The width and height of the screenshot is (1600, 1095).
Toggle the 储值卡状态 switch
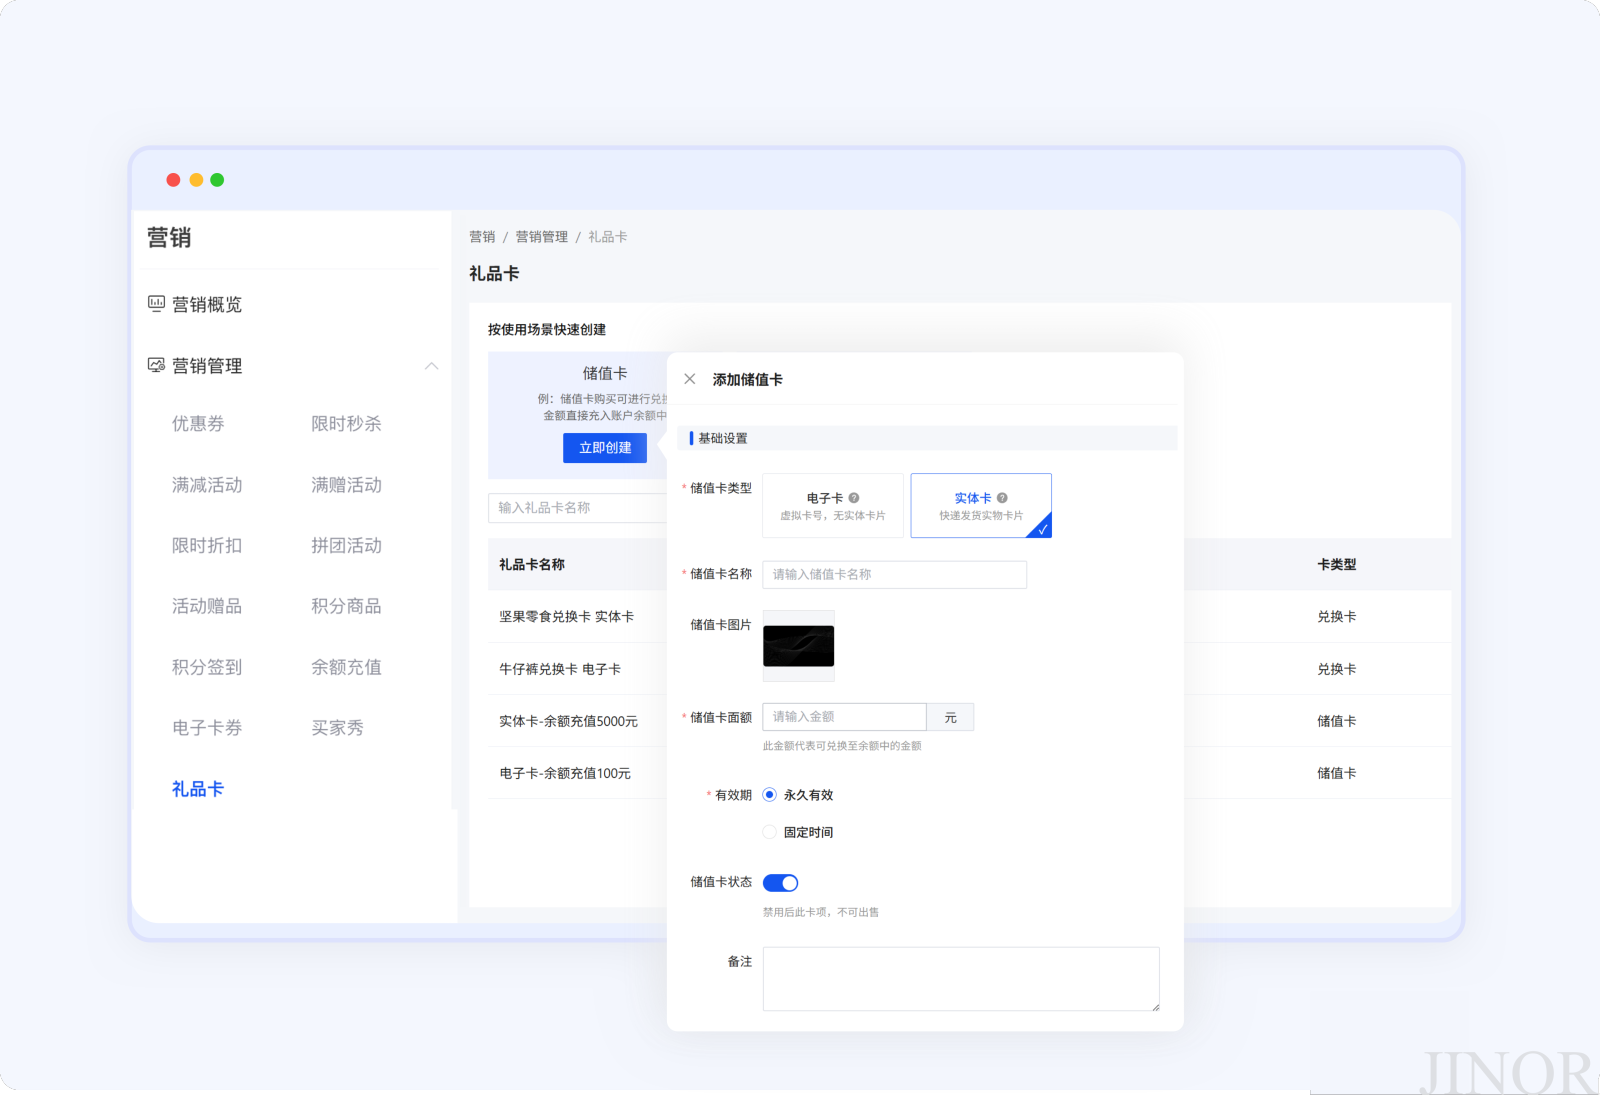[x=781, y=883]
